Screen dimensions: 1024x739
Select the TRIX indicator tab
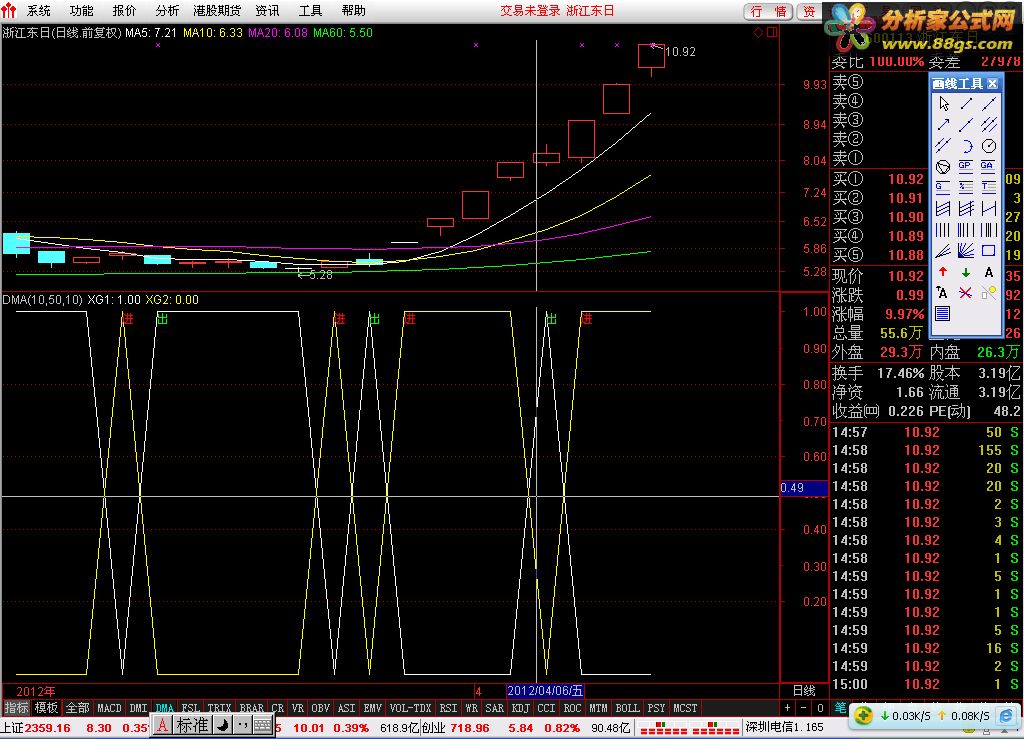click(x=219, y=708)
